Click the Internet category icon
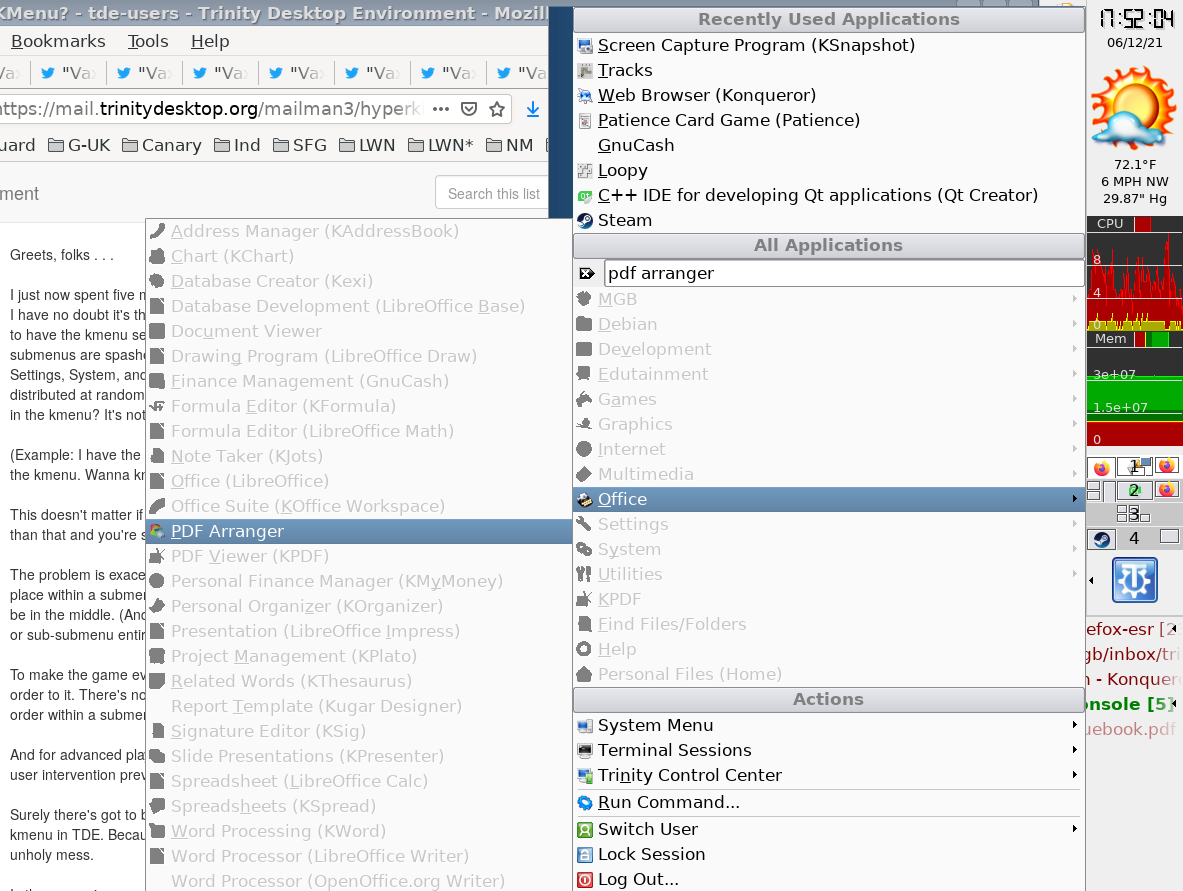The image size is (1183, 891). (x=585, y=449)
